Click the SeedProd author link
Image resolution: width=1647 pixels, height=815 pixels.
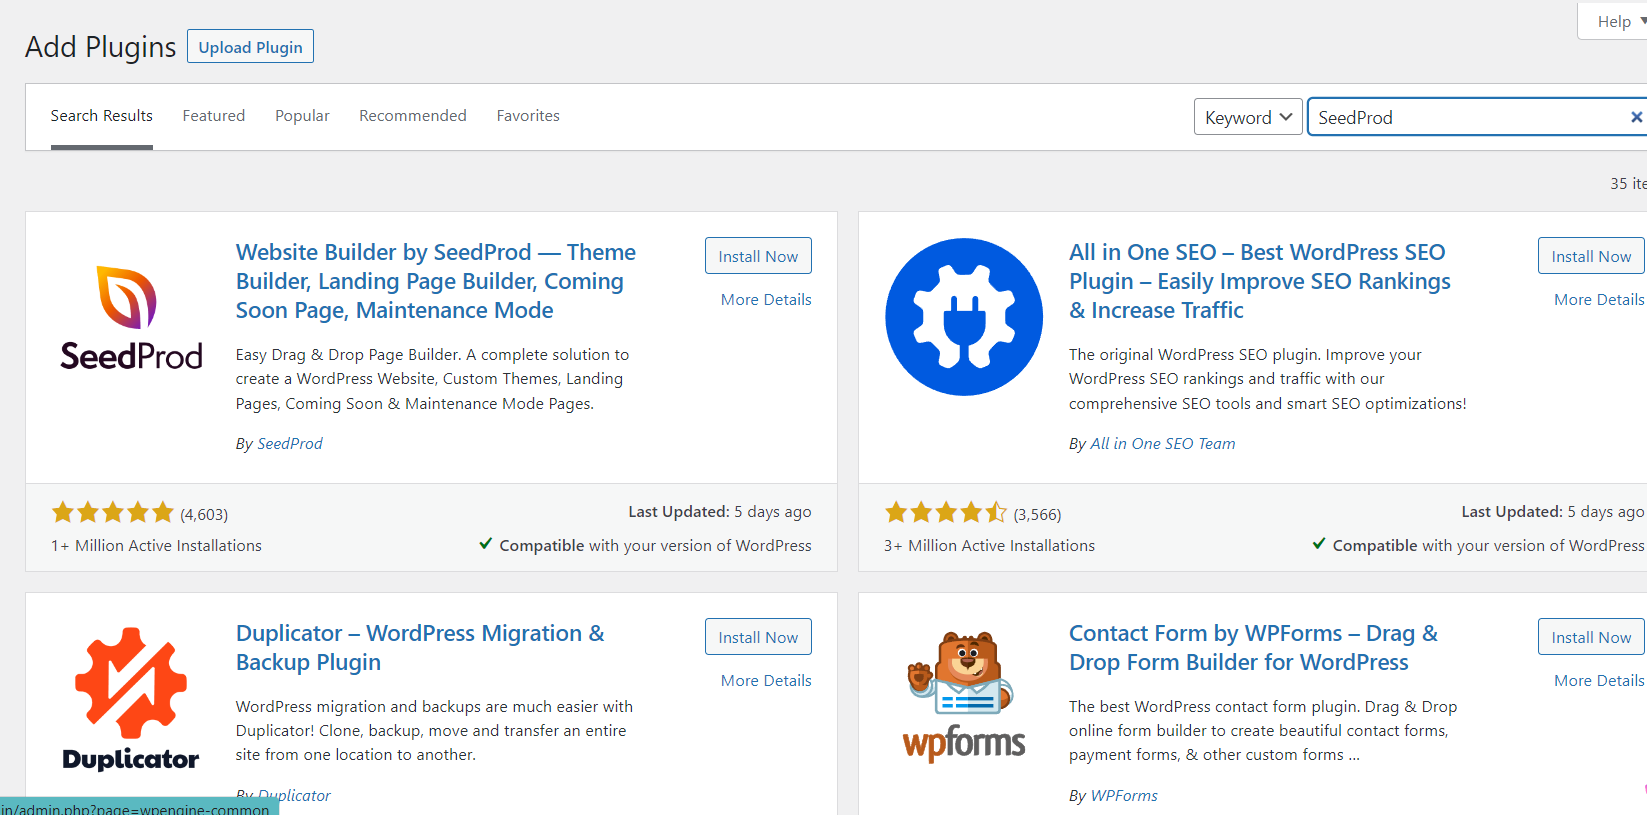[x=290, y=444]
